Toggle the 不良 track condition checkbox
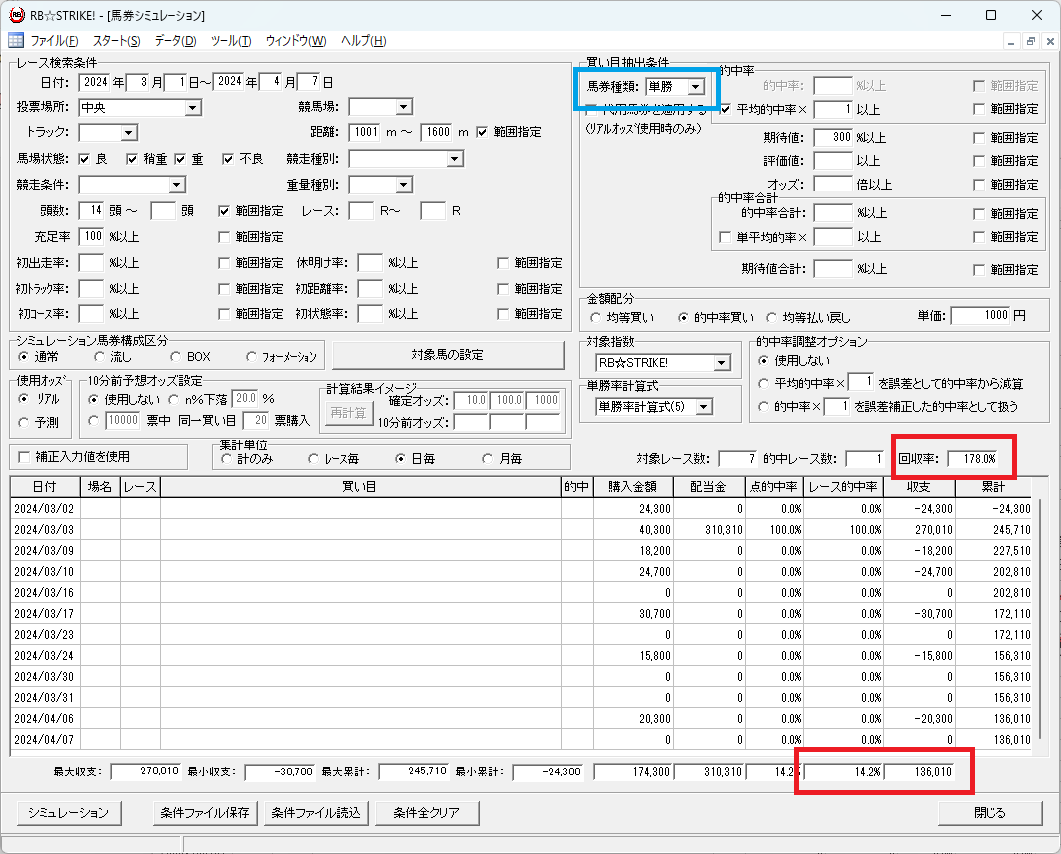This screenshot has height=854, width=1061. coord(228,159)
